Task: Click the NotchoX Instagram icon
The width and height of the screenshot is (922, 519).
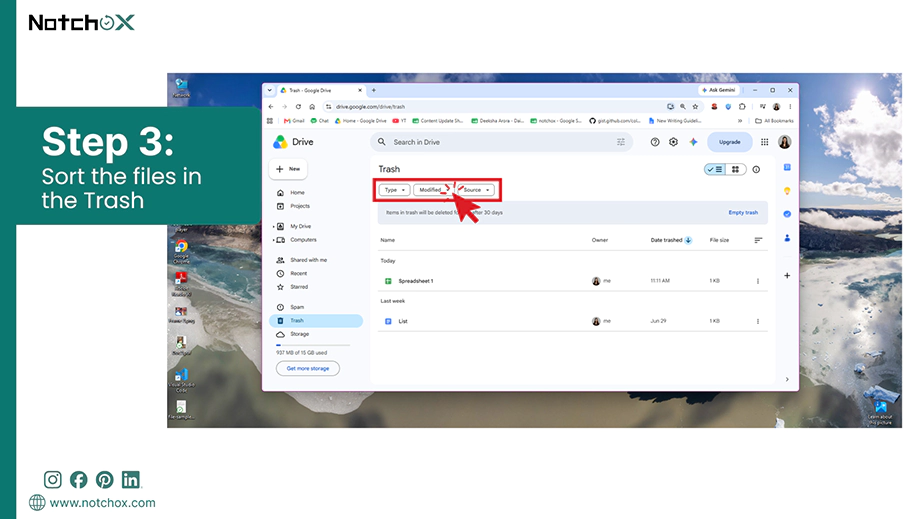Action: point(52,480)
